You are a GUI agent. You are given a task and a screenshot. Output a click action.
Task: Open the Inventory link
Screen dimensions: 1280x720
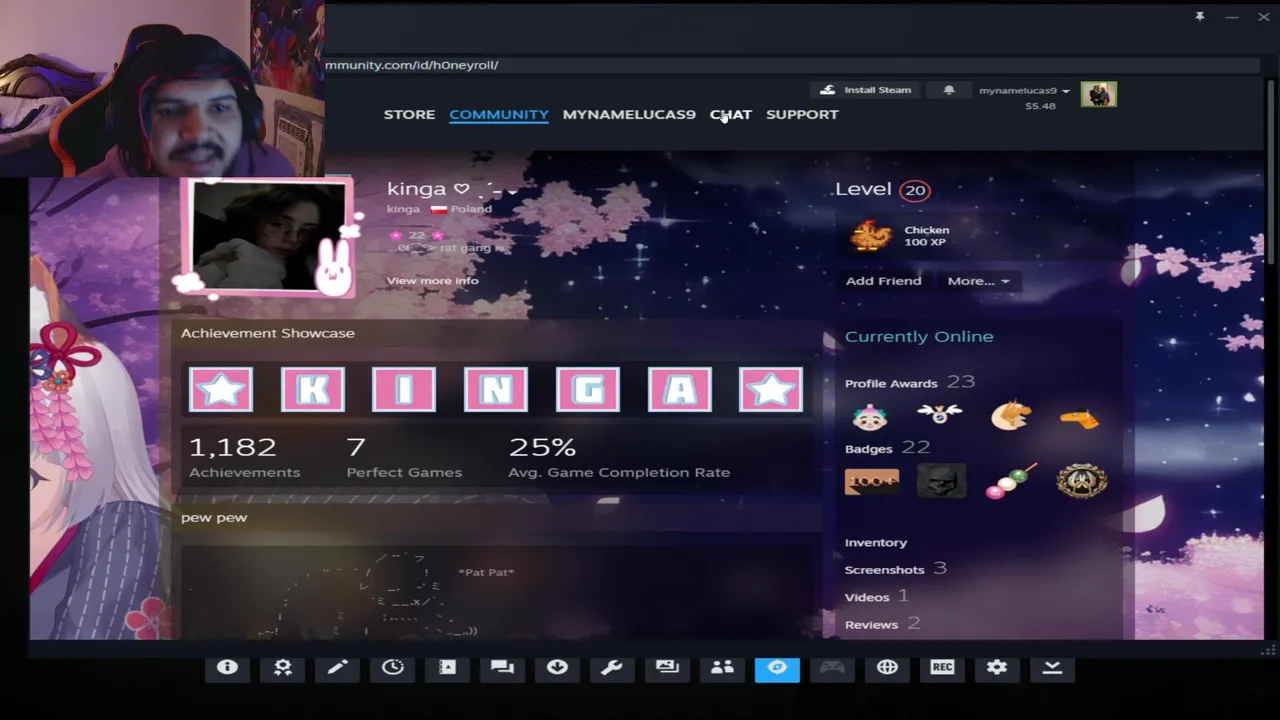coord(876,542)
